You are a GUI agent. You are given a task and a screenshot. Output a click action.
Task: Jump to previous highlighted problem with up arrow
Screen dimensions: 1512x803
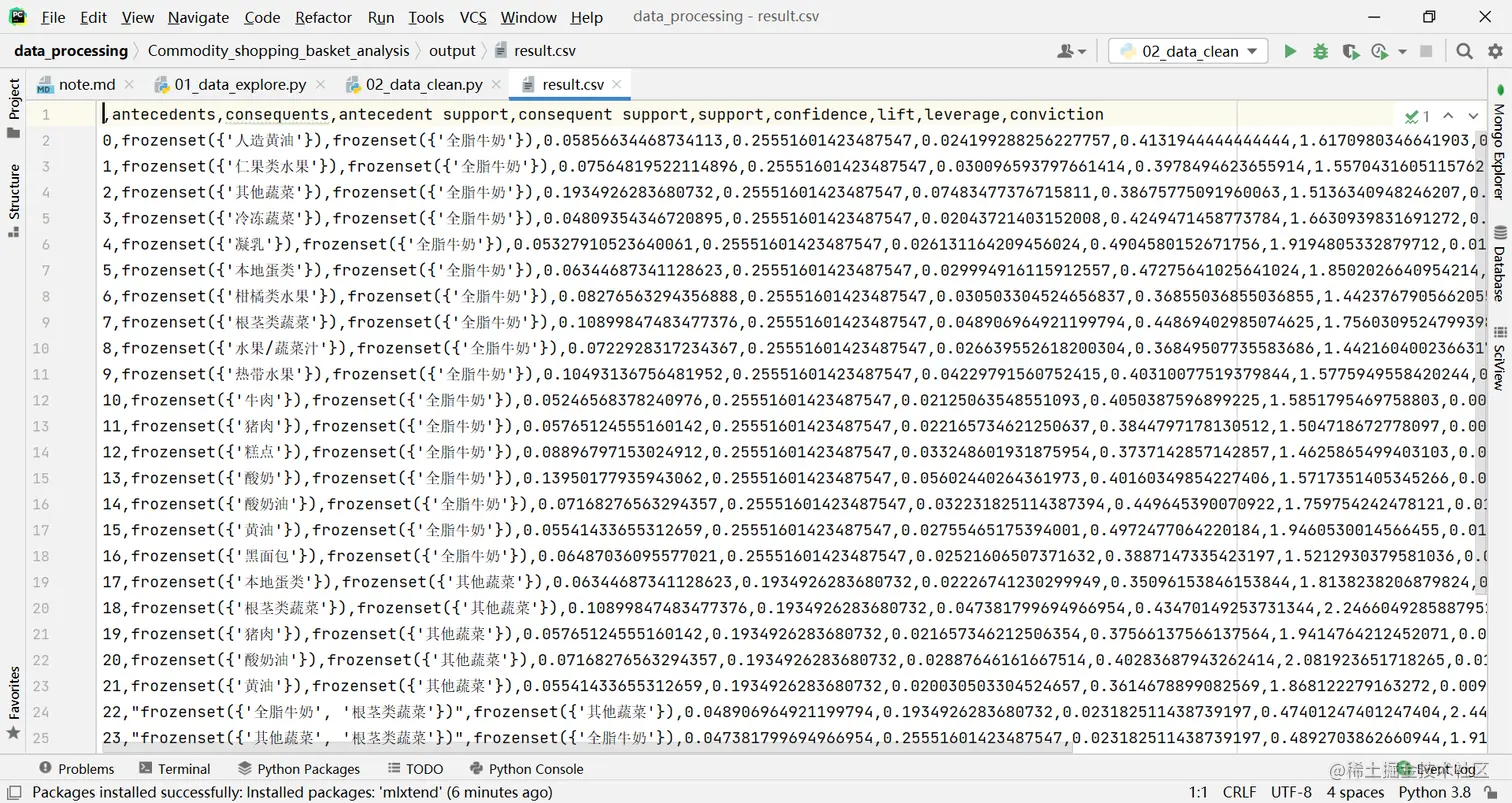[1447, 116]
